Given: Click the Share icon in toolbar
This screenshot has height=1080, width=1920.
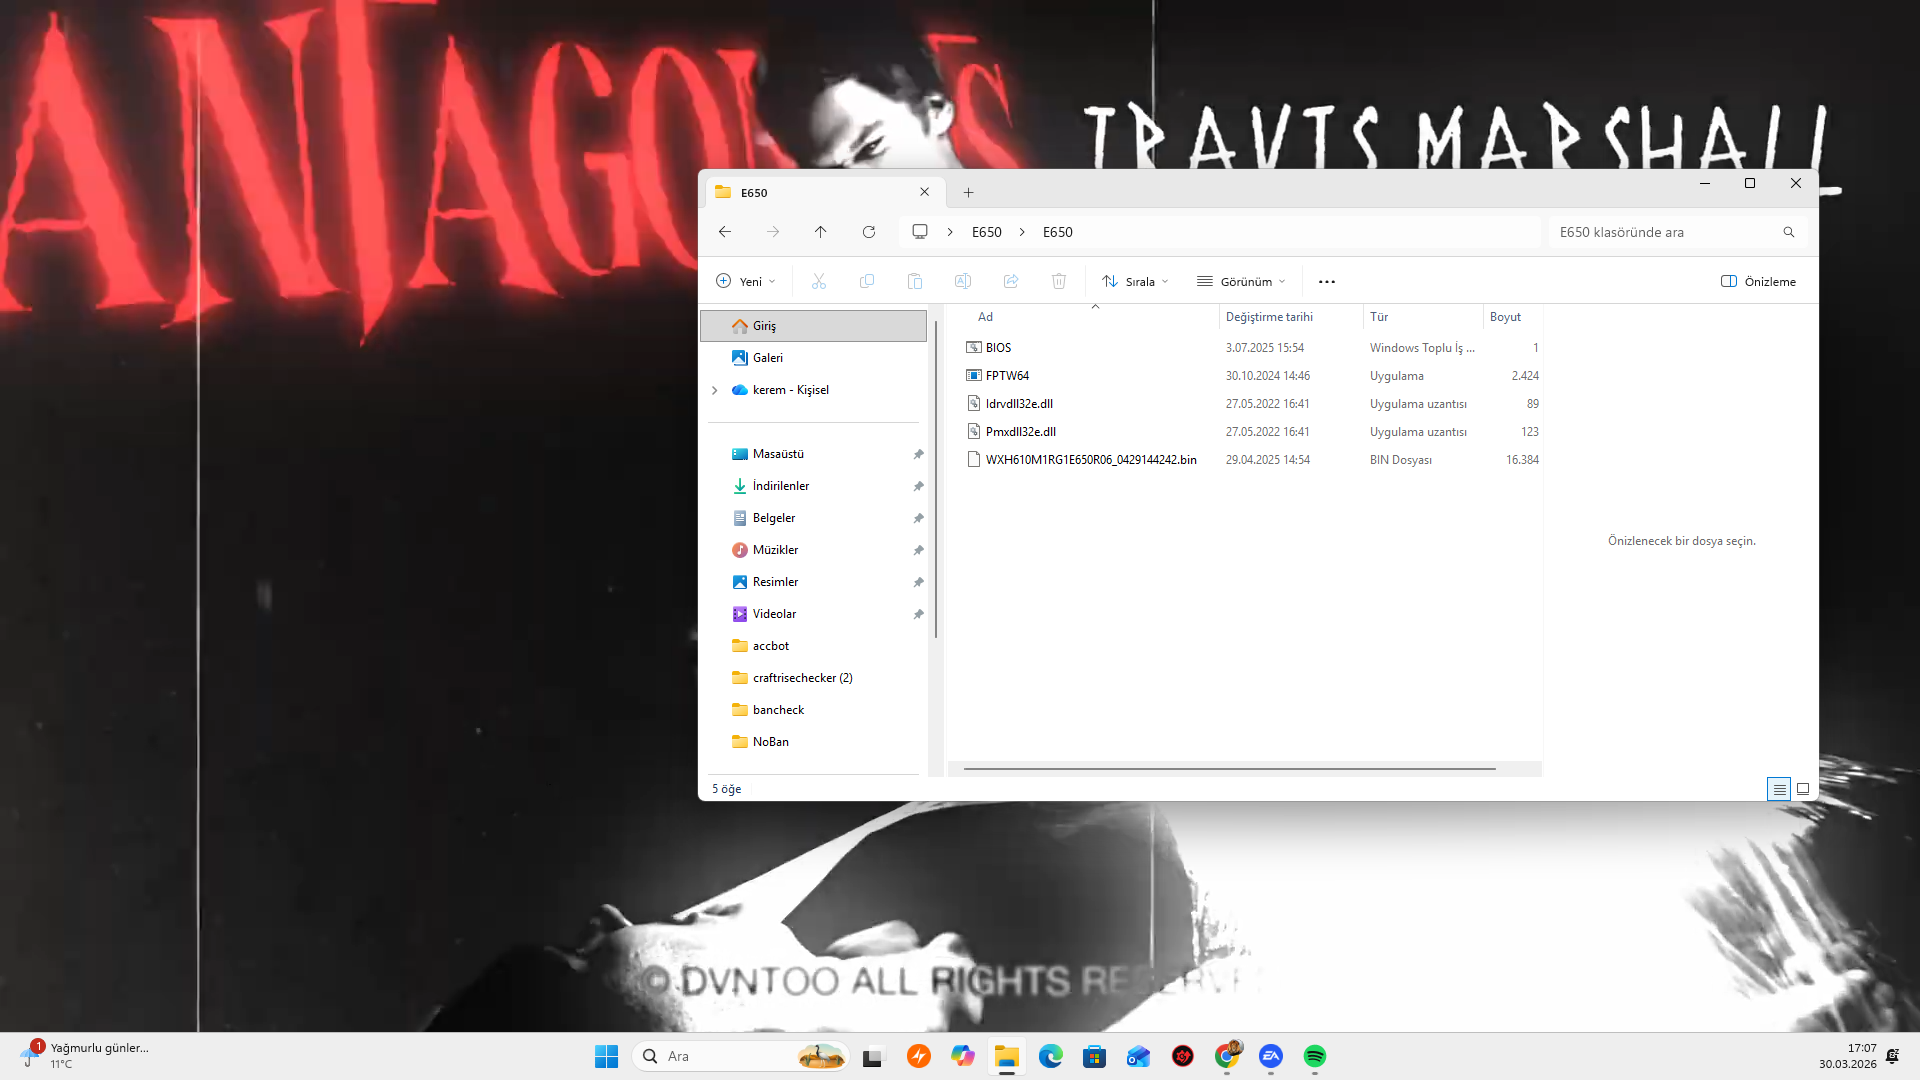Looking at the screenshot, I should click(x=1011, y=282).
